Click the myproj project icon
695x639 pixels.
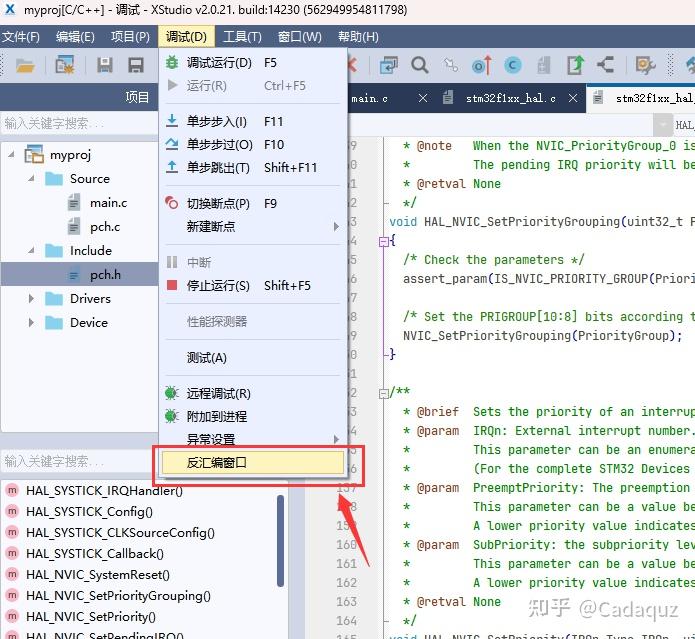(x=34, y=154)
